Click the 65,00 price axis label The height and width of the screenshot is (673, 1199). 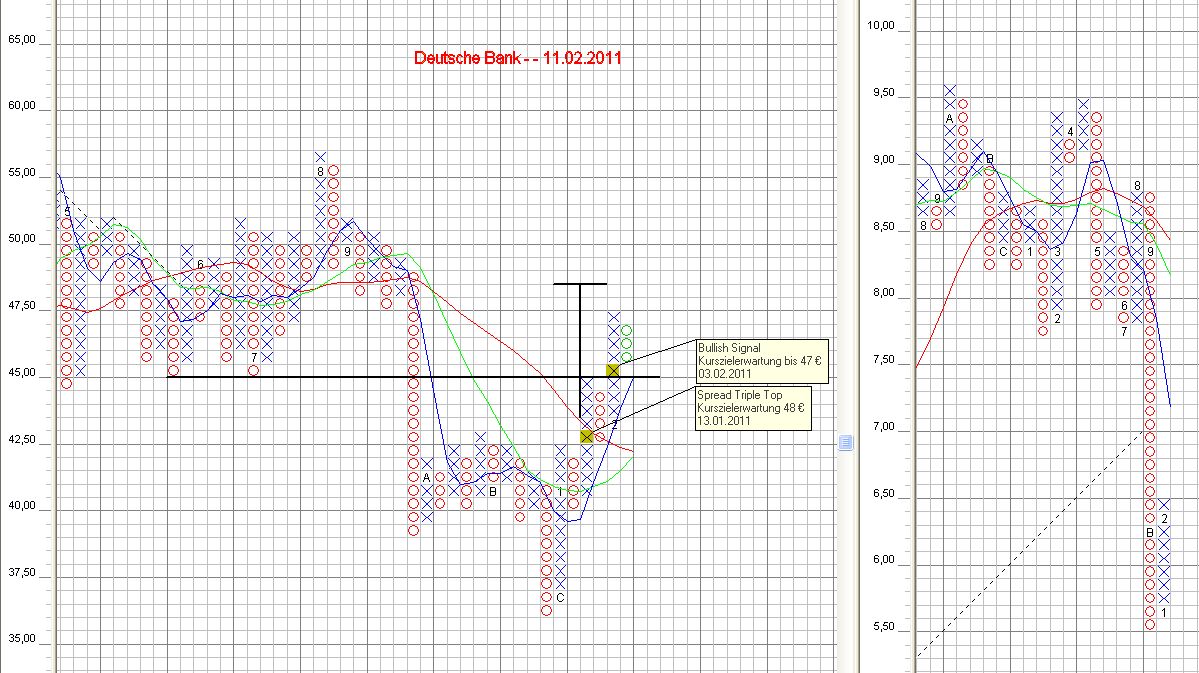pos(22,40)
